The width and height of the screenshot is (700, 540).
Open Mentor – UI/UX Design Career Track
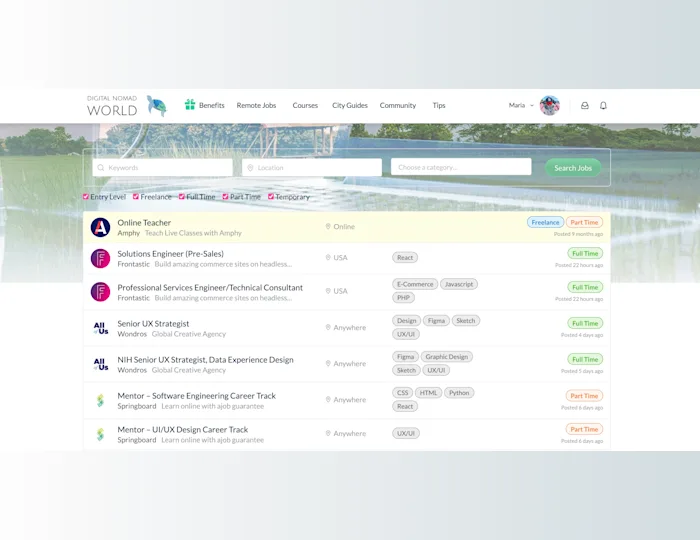click(183, 429)
